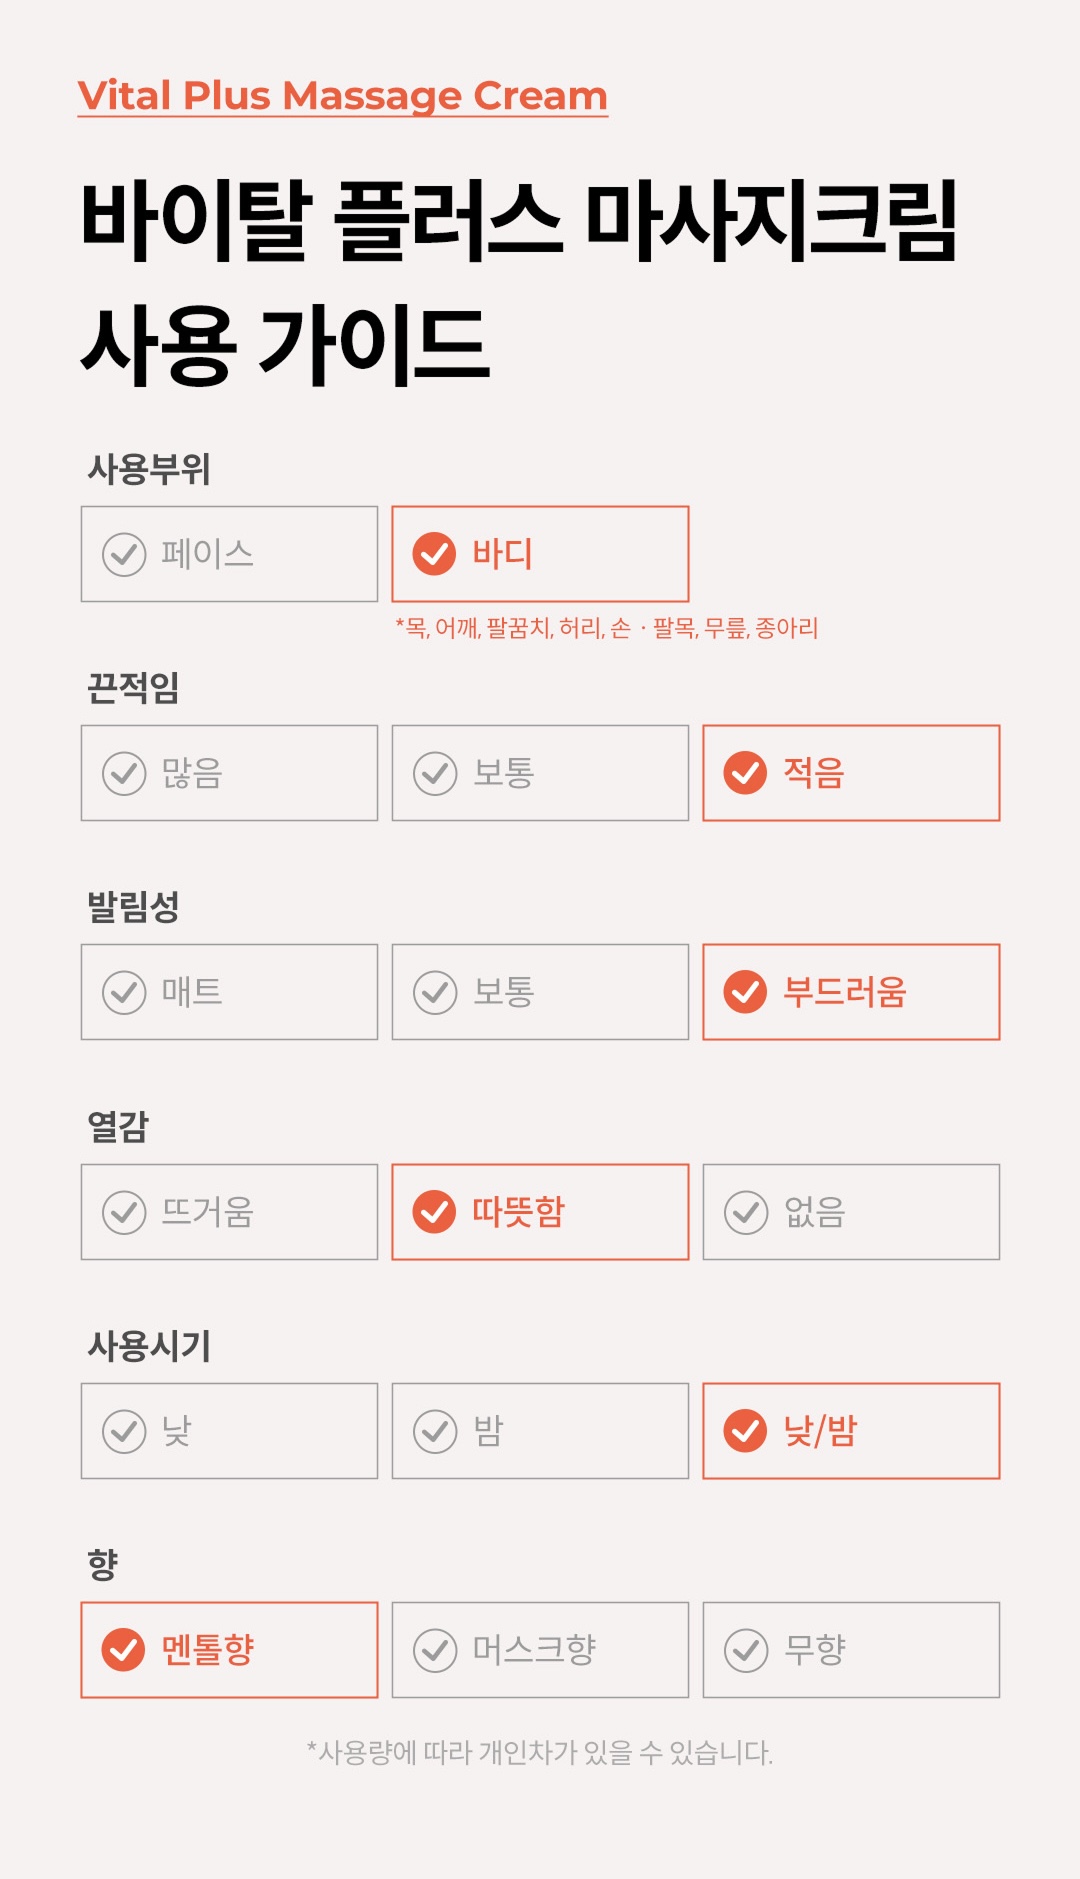Choose the 낮/밤 usage time option
Image resolution: width=1080 pixels, height=1879 pixels.
click(x=851, y=1431)
